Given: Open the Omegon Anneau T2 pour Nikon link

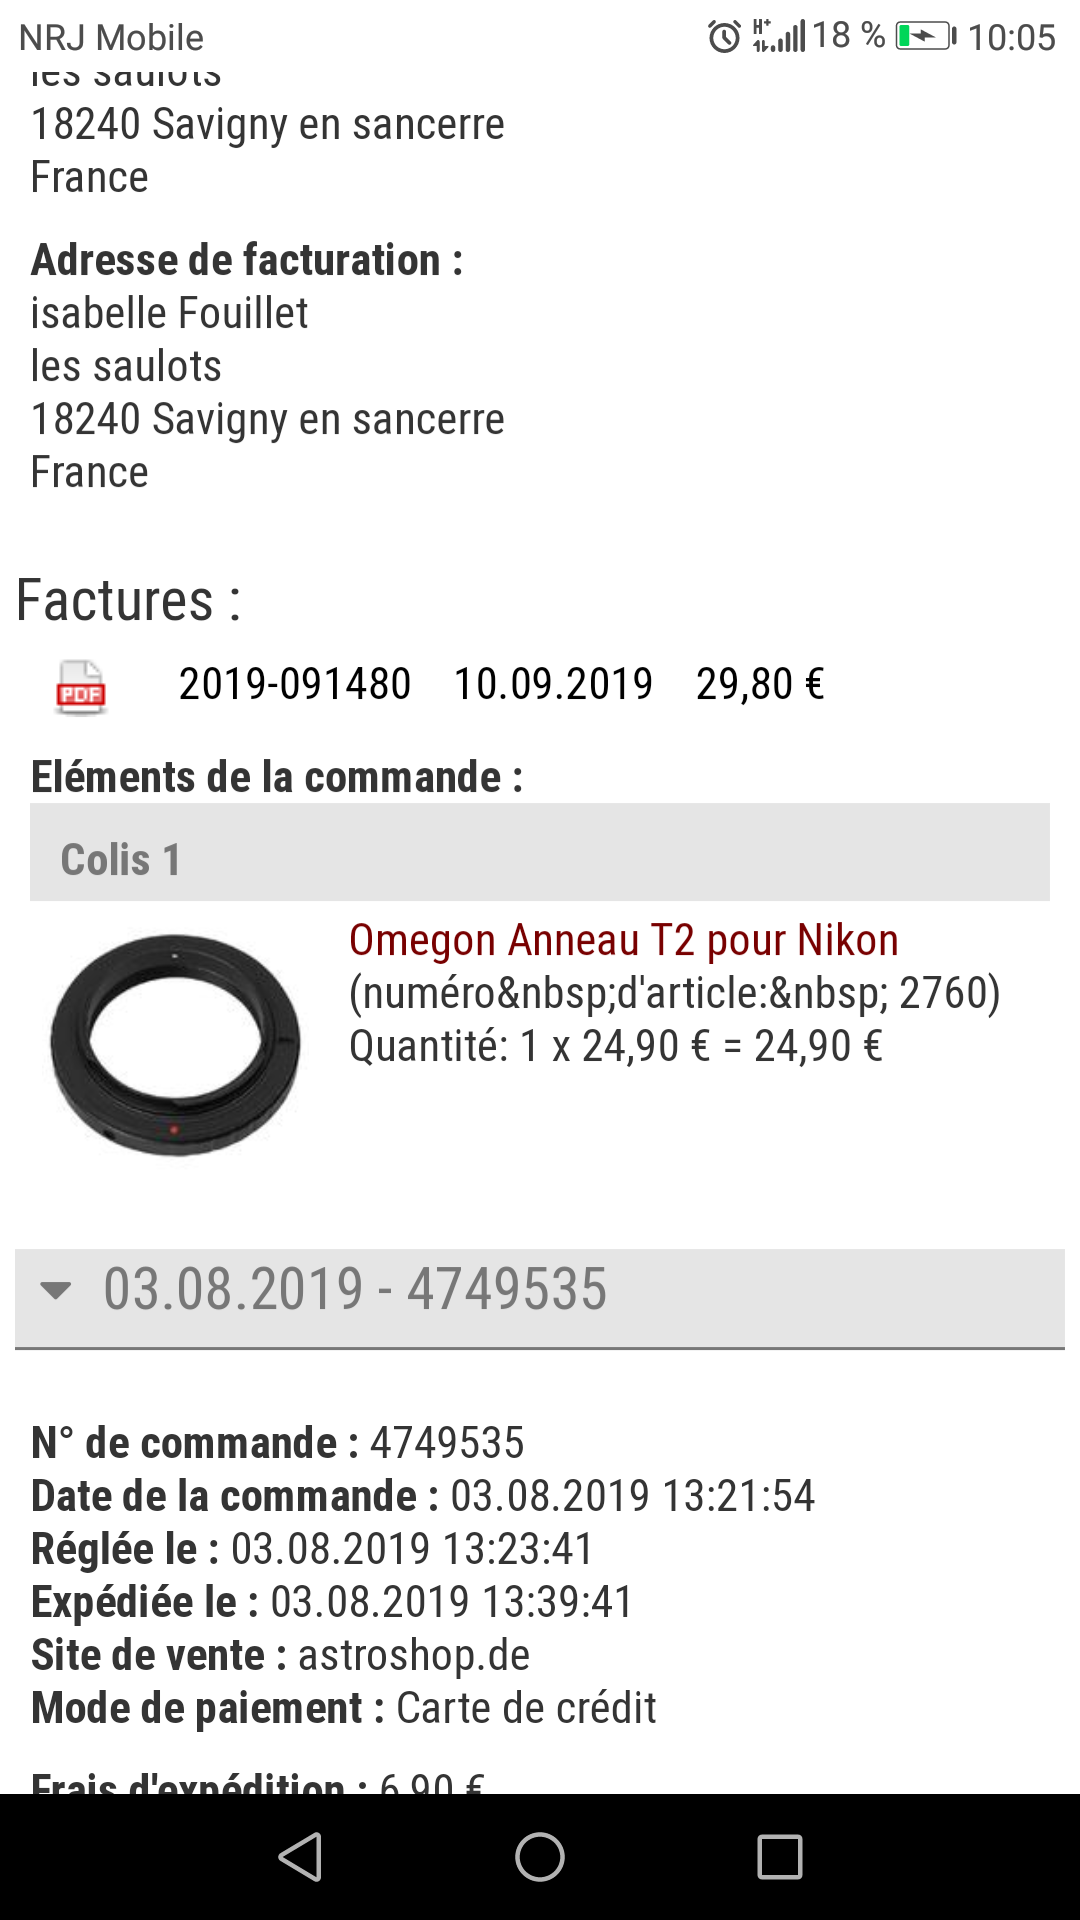Looking at the screenshot, I should click(623, 940).
